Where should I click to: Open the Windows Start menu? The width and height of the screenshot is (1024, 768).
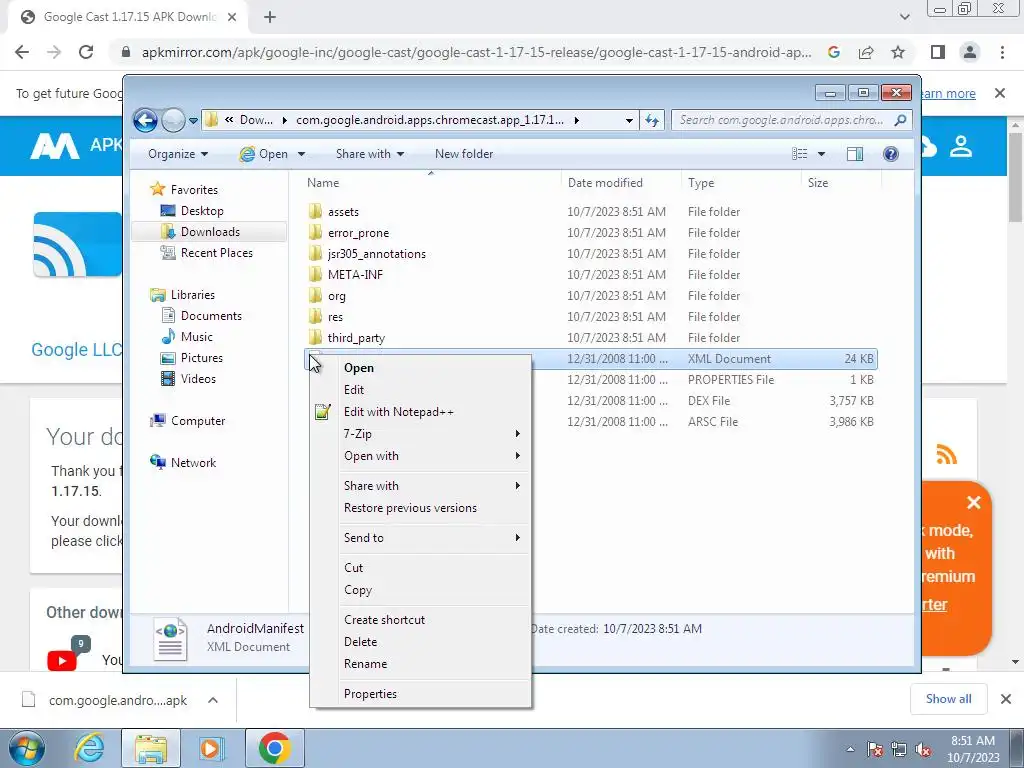(26, 748)
